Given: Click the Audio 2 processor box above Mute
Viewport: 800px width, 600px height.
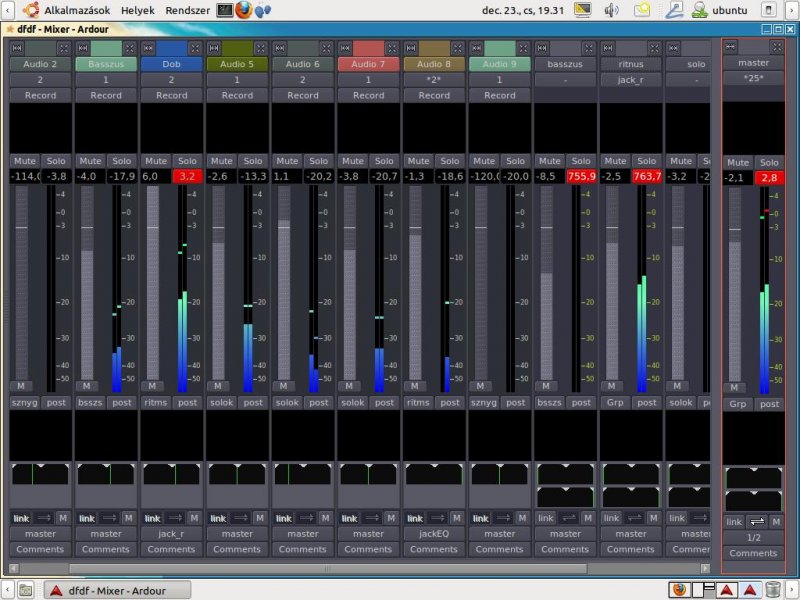Looking at the screenshot, I should pos(40,128).
